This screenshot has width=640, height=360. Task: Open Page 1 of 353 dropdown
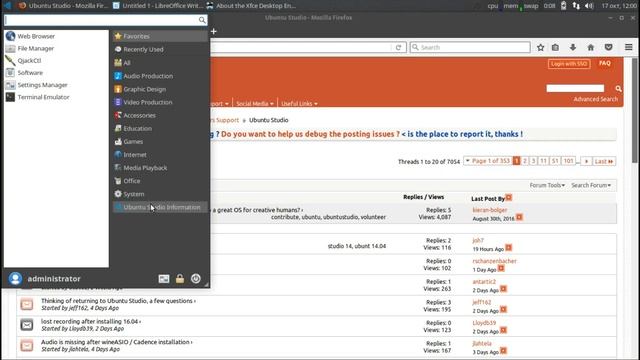pyautogui.click(x=488, y=161)
